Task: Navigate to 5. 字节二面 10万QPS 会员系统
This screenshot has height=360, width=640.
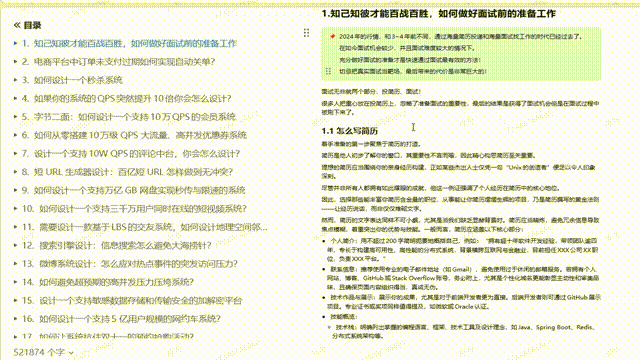Action: coord(129,117)
